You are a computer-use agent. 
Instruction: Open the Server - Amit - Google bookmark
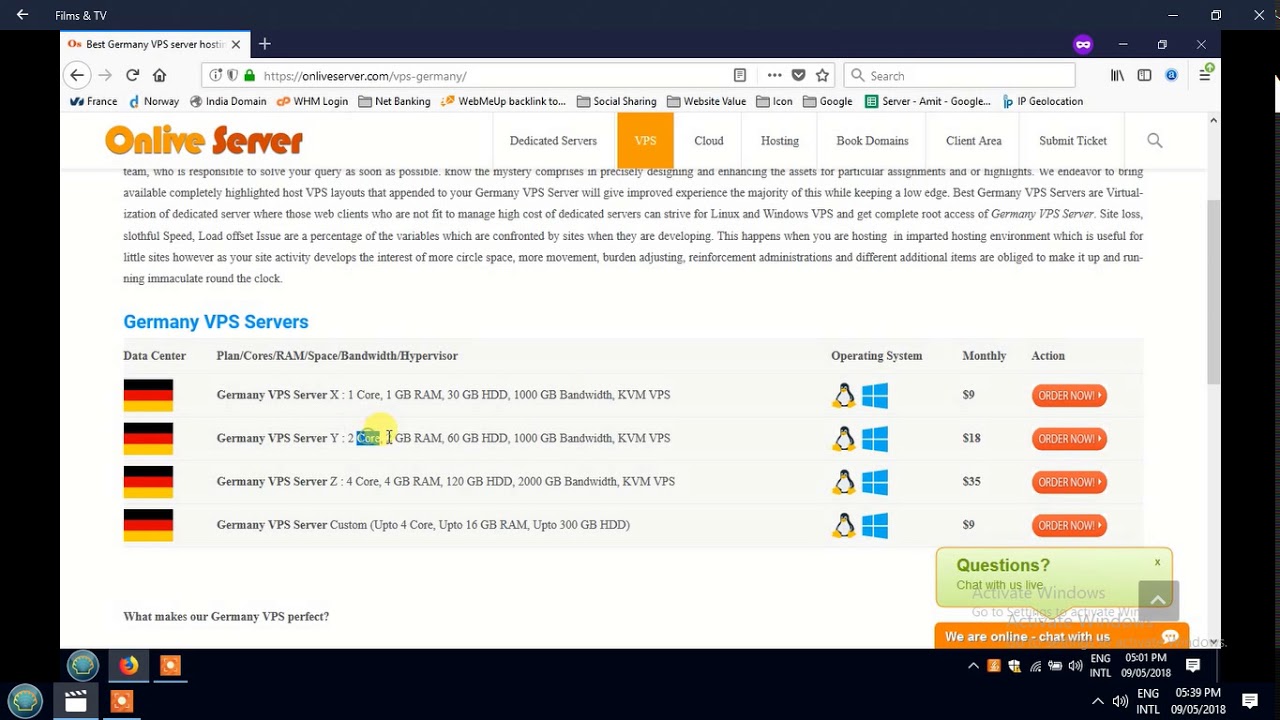click(928, 101)
